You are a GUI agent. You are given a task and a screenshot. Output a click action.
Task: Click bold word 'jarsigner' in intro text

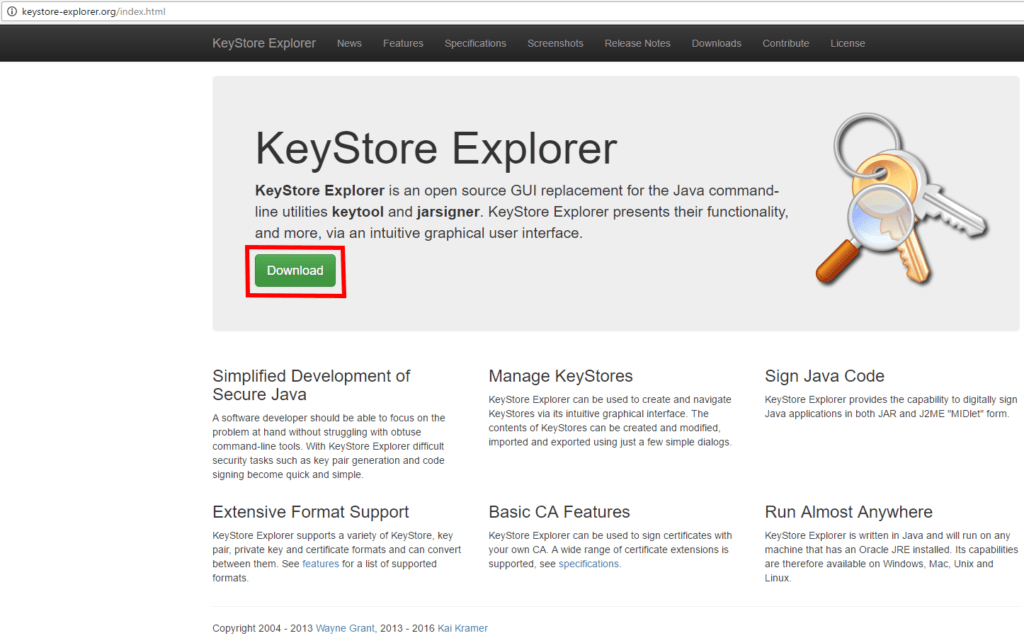pyautogui.click(x=448, y=212)
